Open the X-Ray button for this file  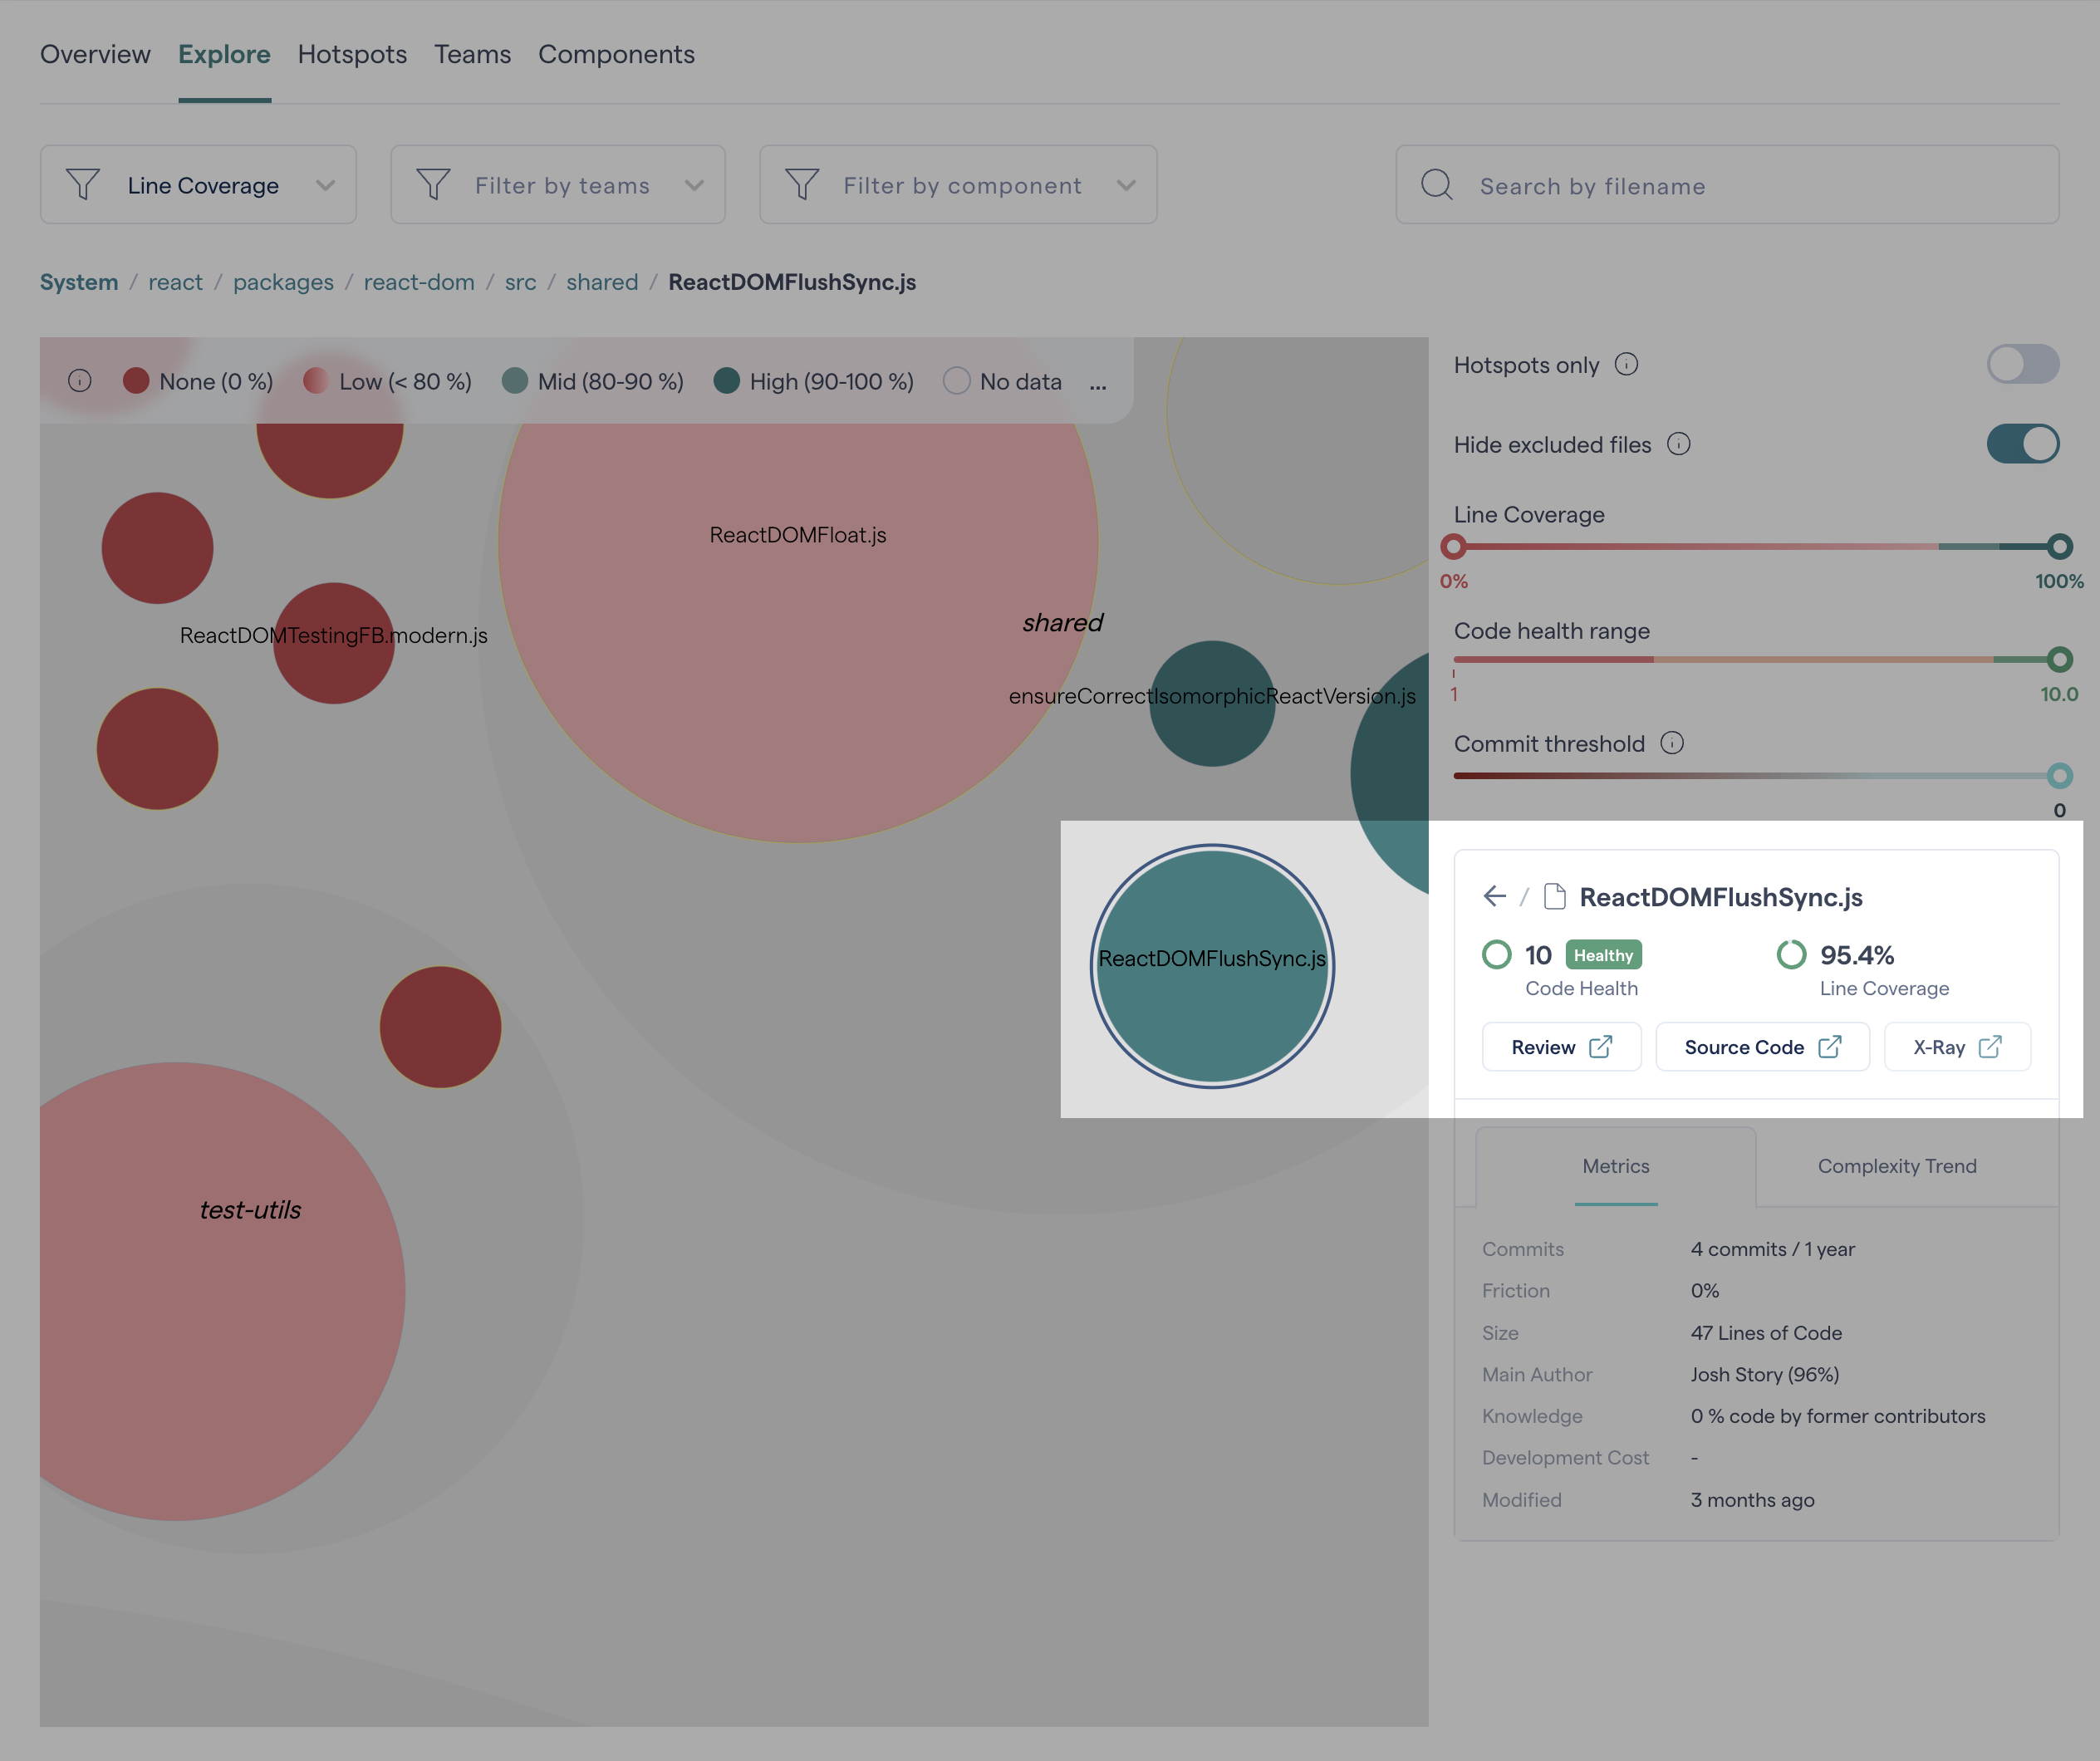coord(1956,1047)
